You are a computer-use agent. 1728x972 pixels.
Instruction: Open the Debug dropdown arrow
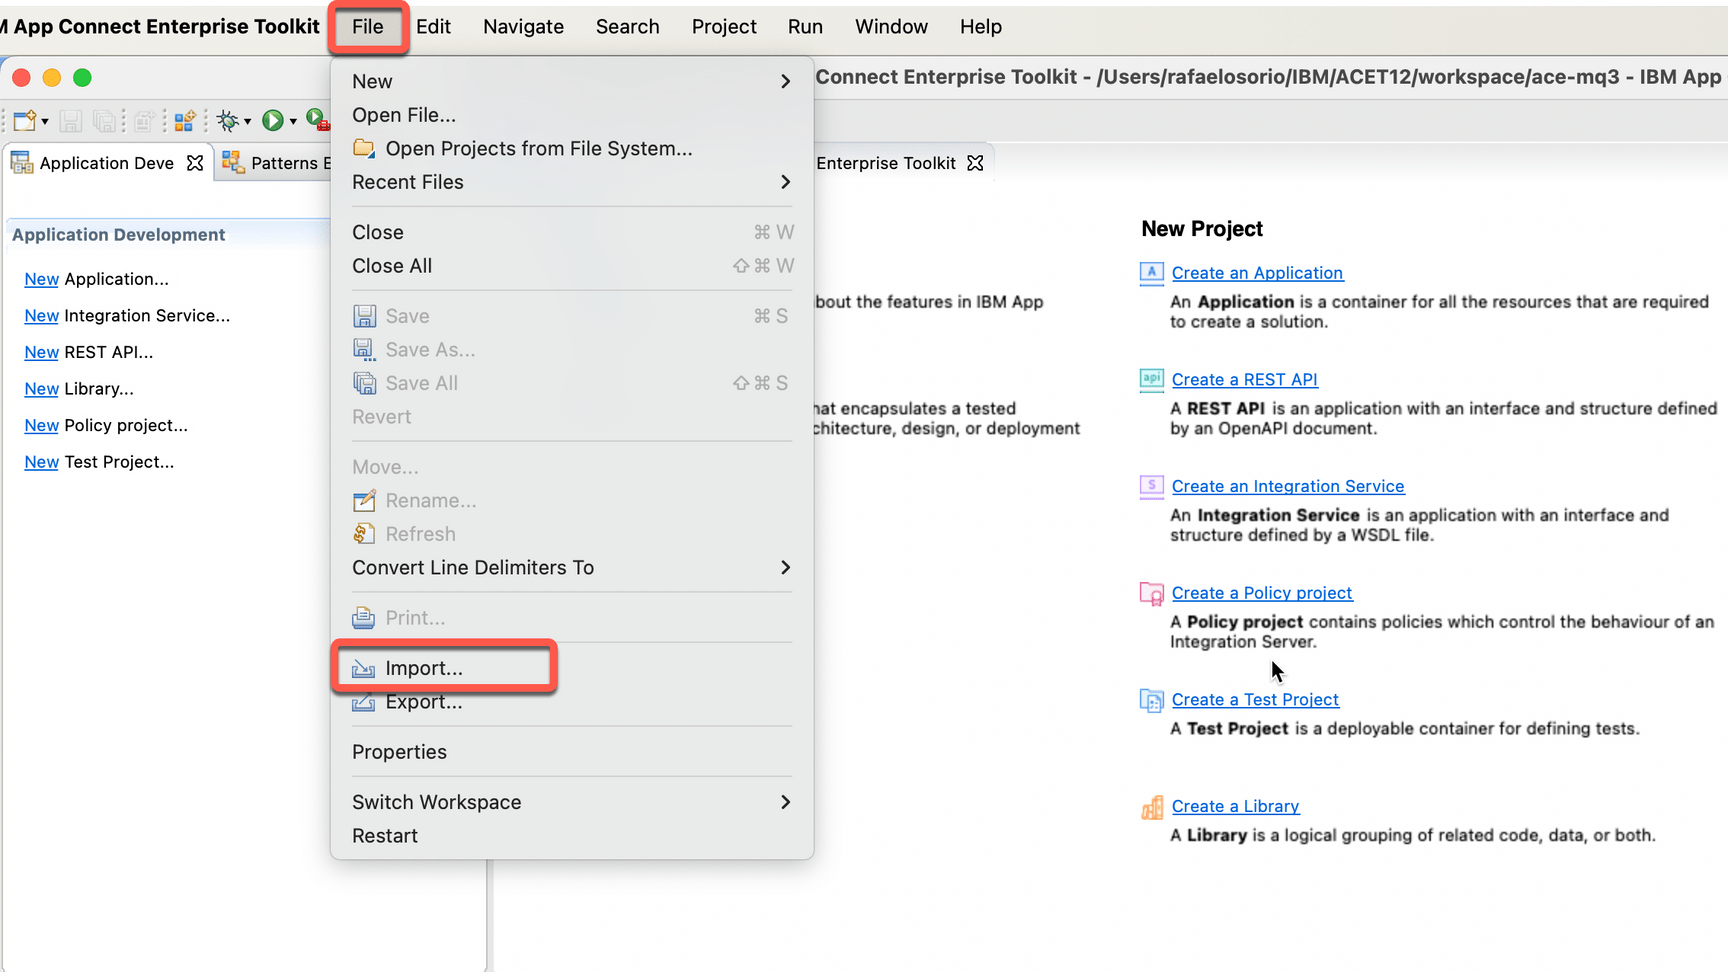pyautogui.click(x=247, y=122)
